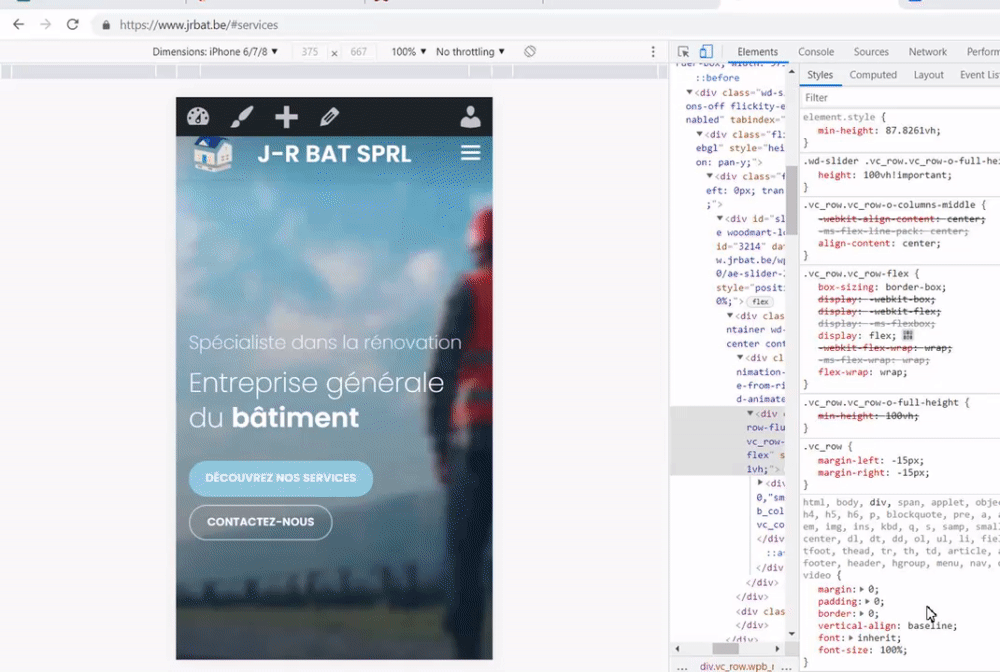
Task: Open the hamburger menu on the site
Action: [x=470, y=153]
